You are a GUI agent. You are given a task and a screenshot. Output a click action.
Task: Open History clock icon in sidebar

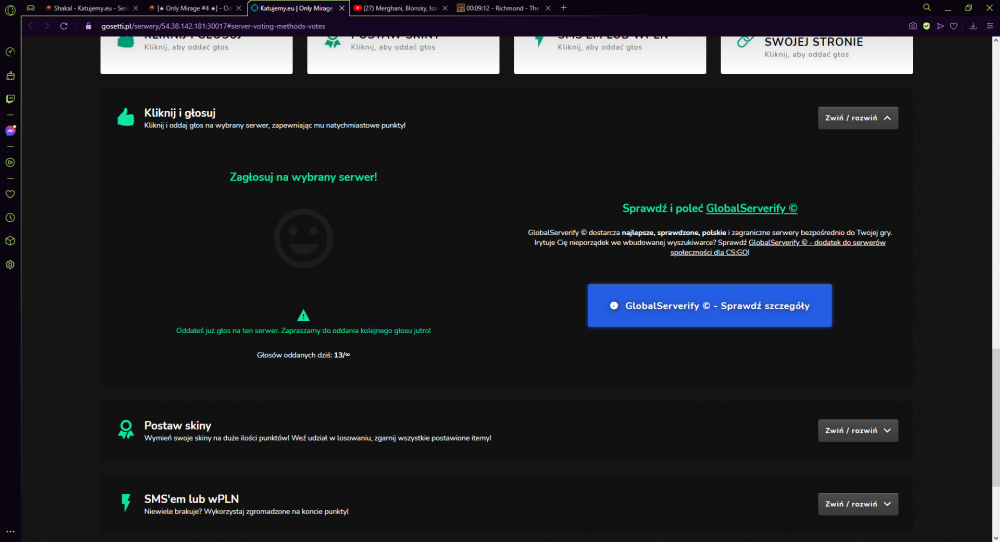10,217
